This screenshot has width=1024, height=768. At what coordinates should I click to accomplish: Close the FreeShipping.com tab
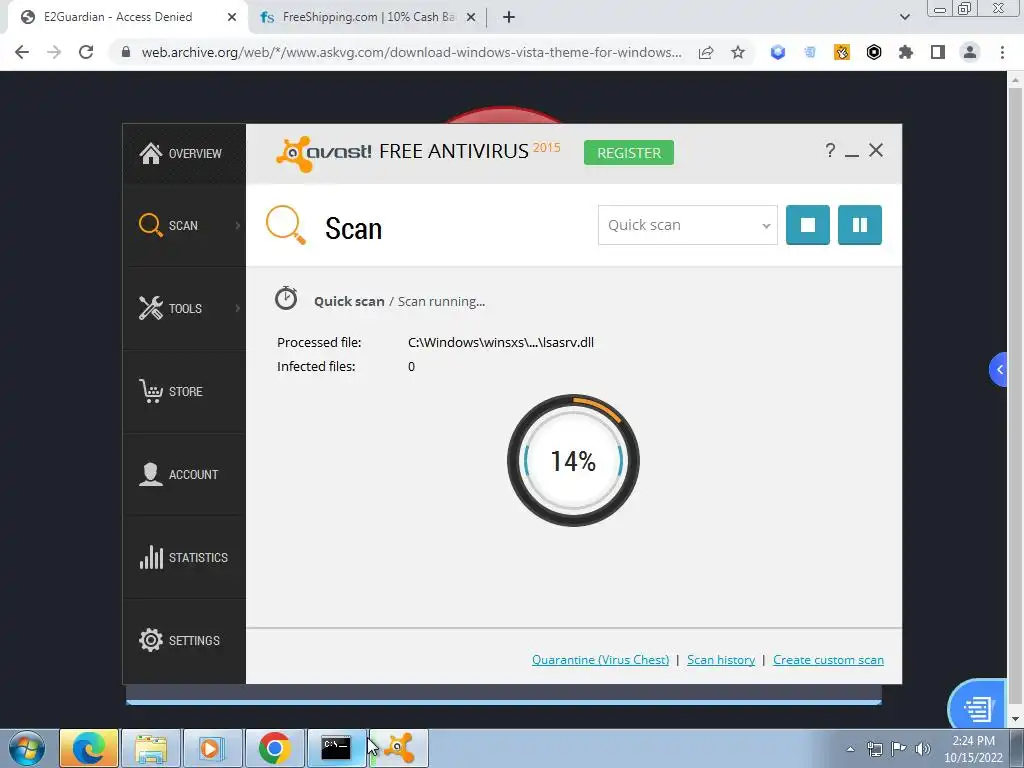tap(471, 18)
